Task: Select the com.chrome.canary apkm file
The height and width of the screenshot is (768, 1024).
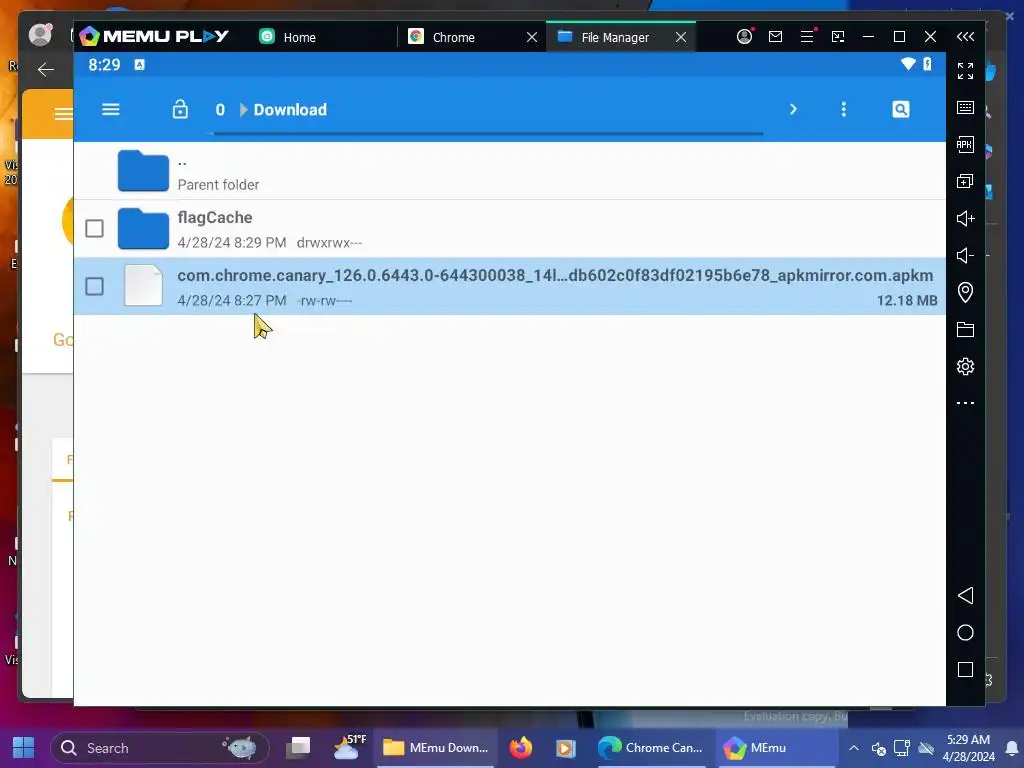Action: point(509,286)
